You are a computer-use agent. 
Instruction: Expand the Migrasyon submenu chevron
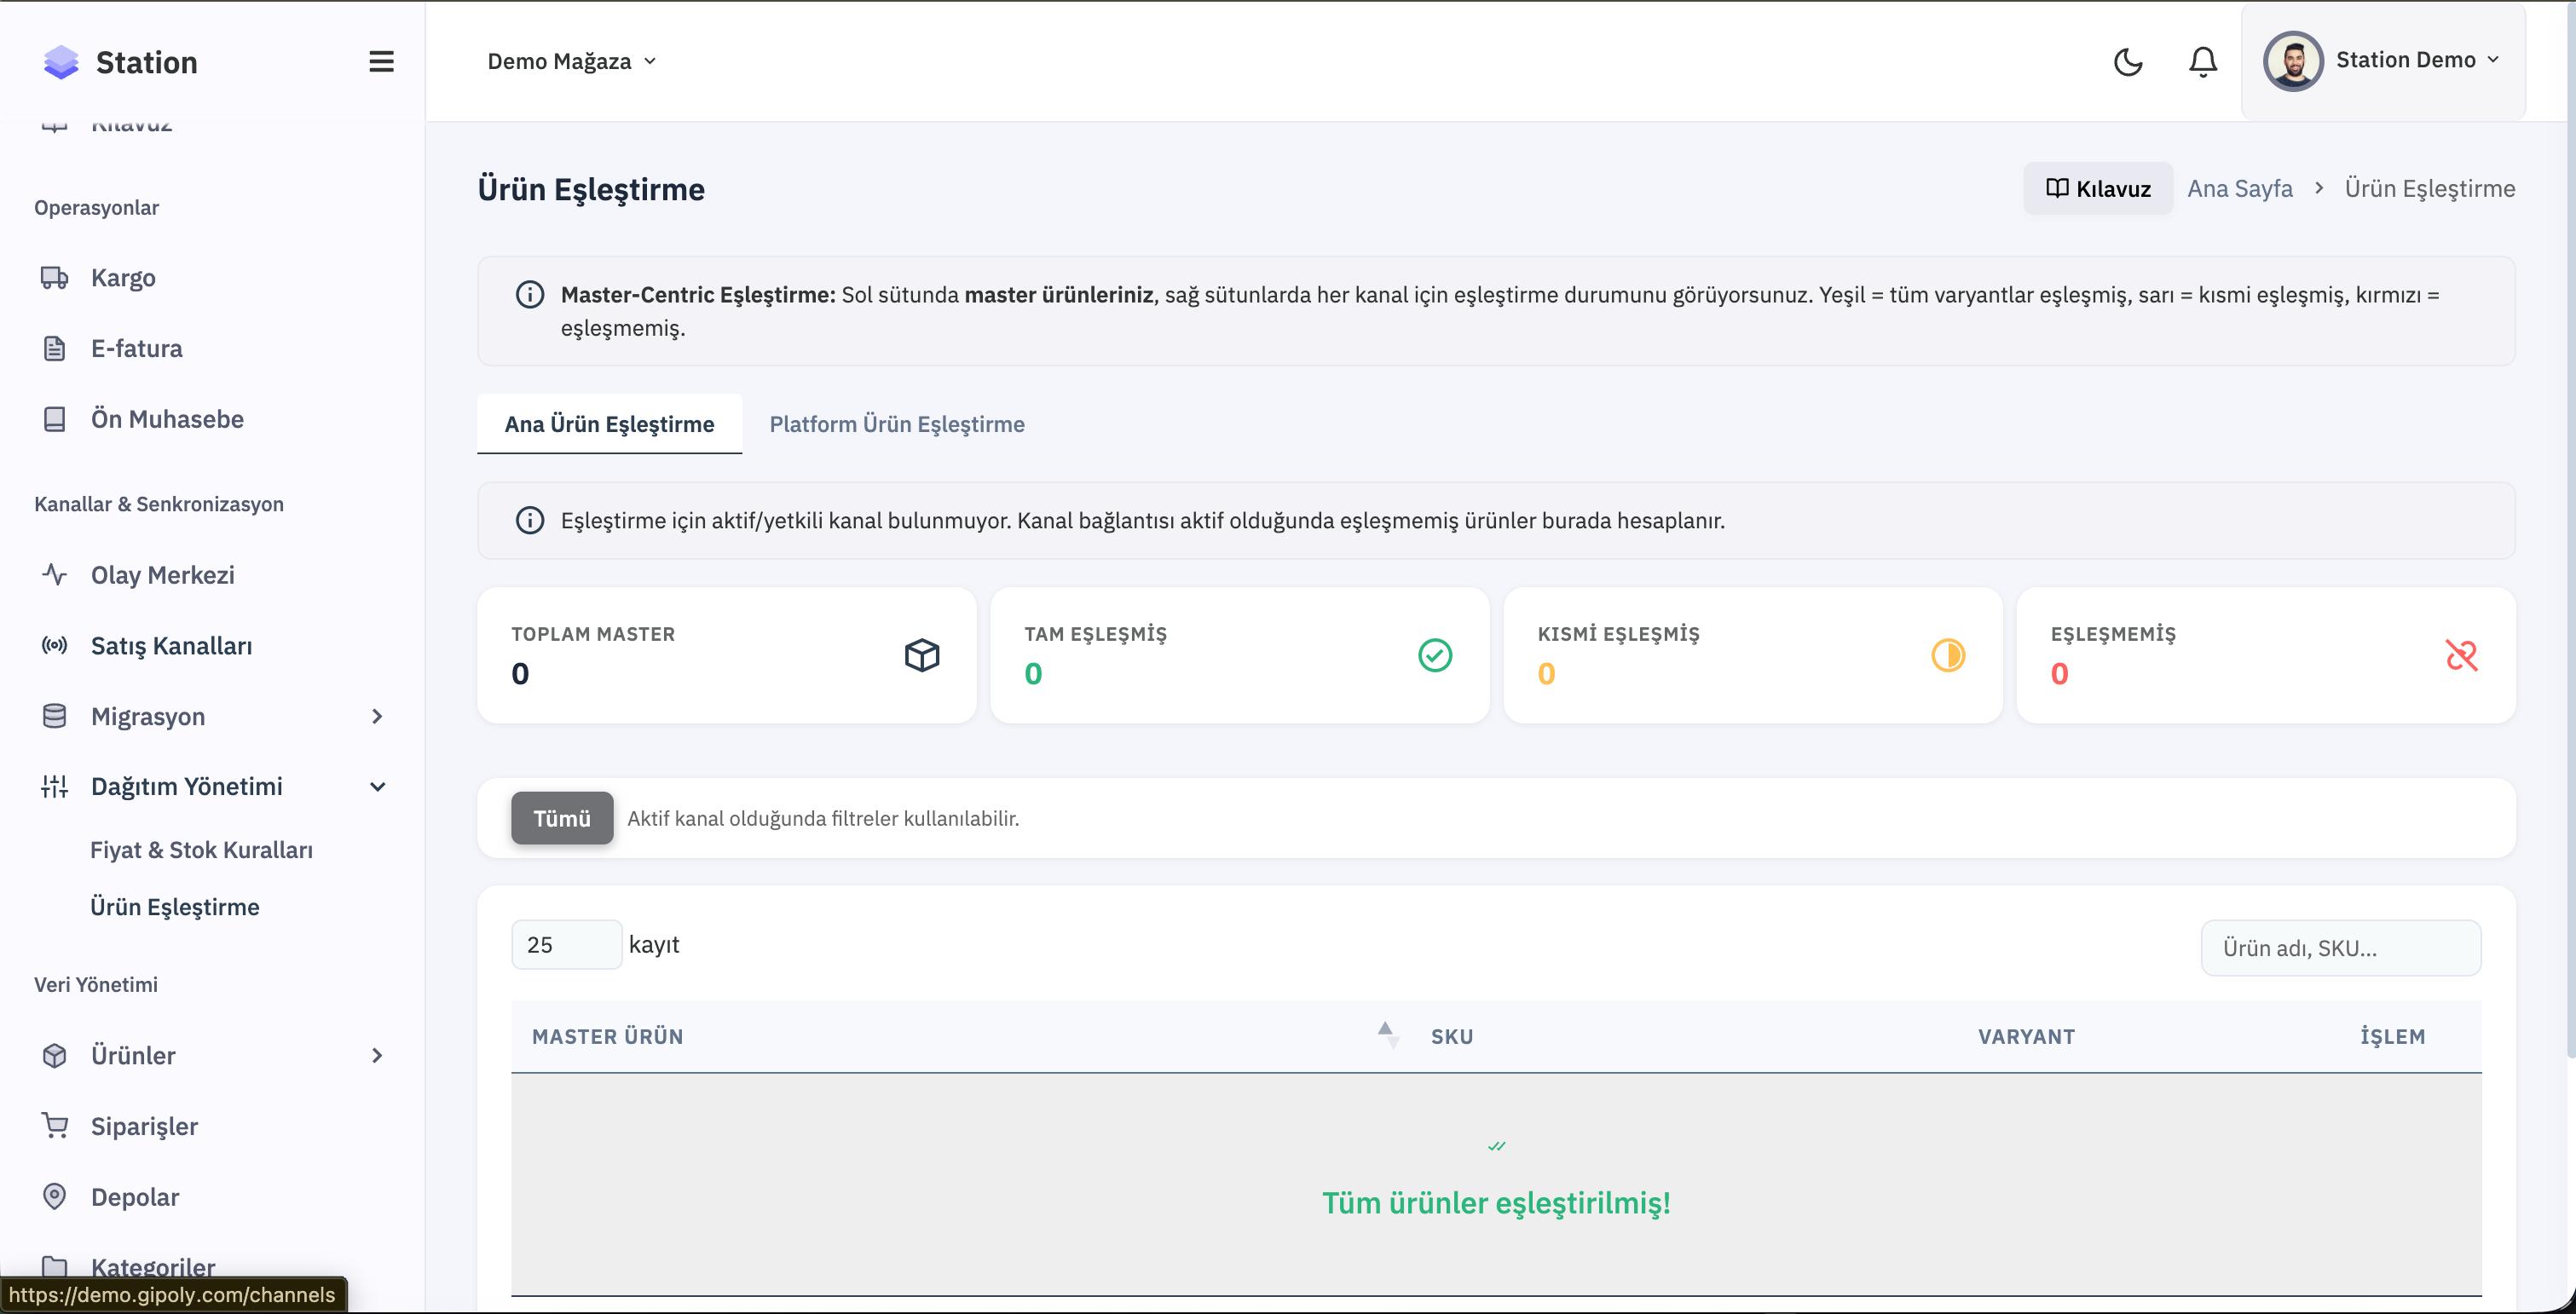tap(377, 716)
